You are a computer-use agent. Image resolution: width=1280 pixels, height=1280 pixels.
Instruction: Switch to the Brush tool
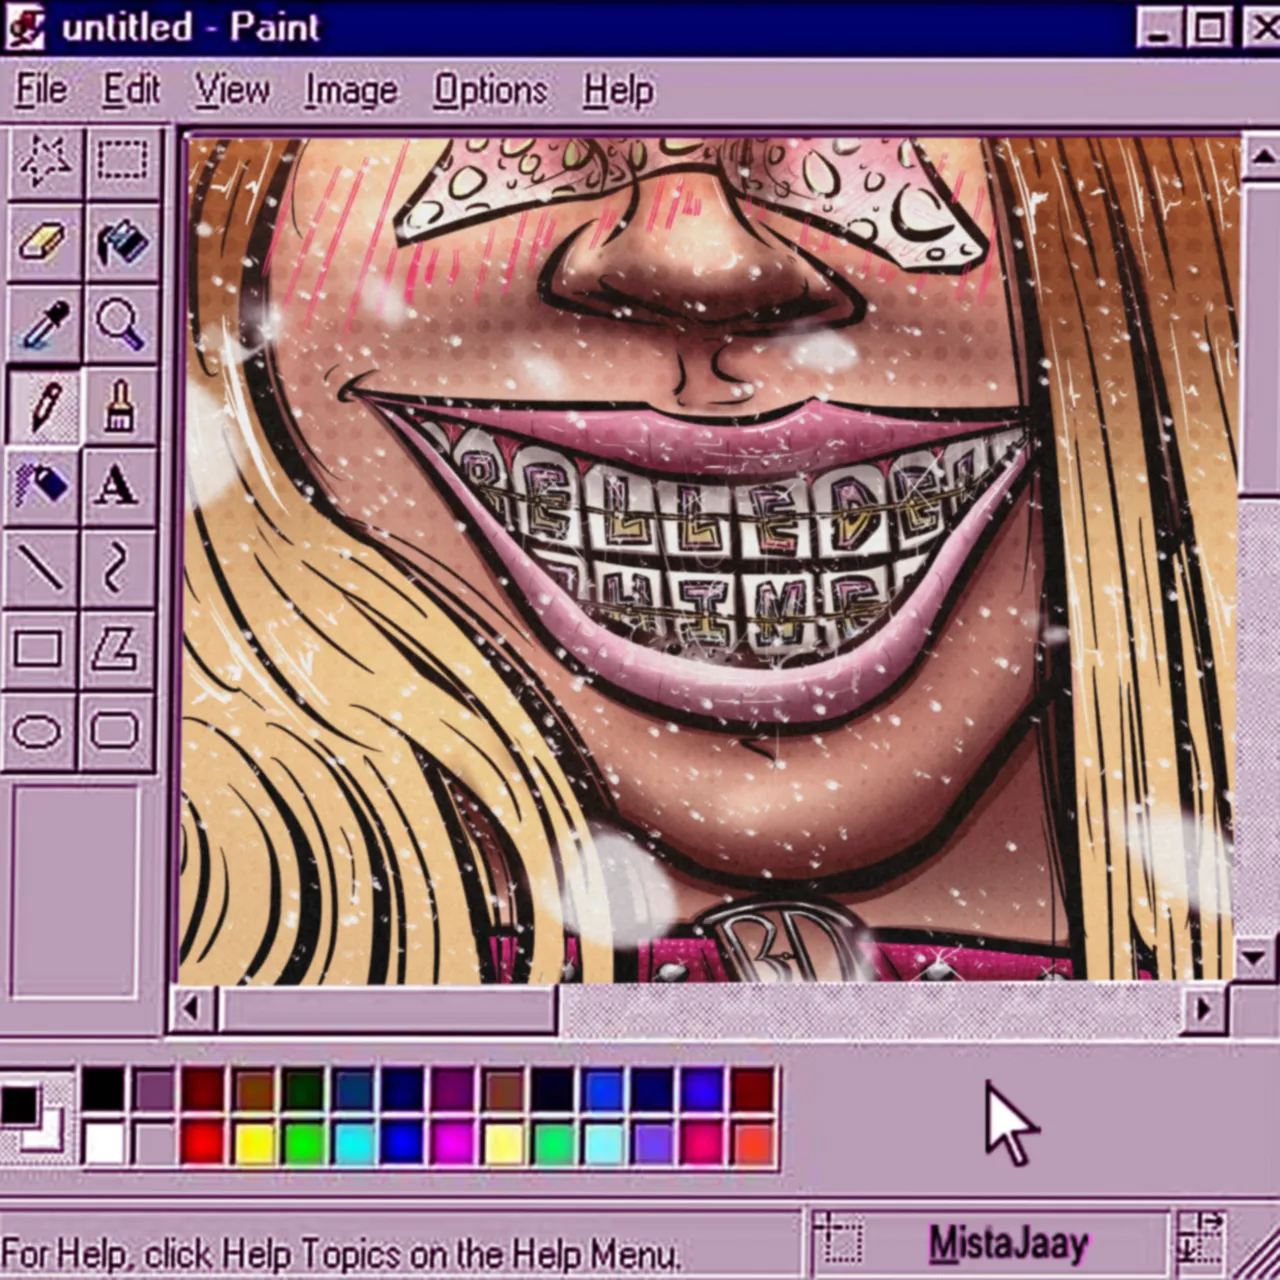click(120, 407)
